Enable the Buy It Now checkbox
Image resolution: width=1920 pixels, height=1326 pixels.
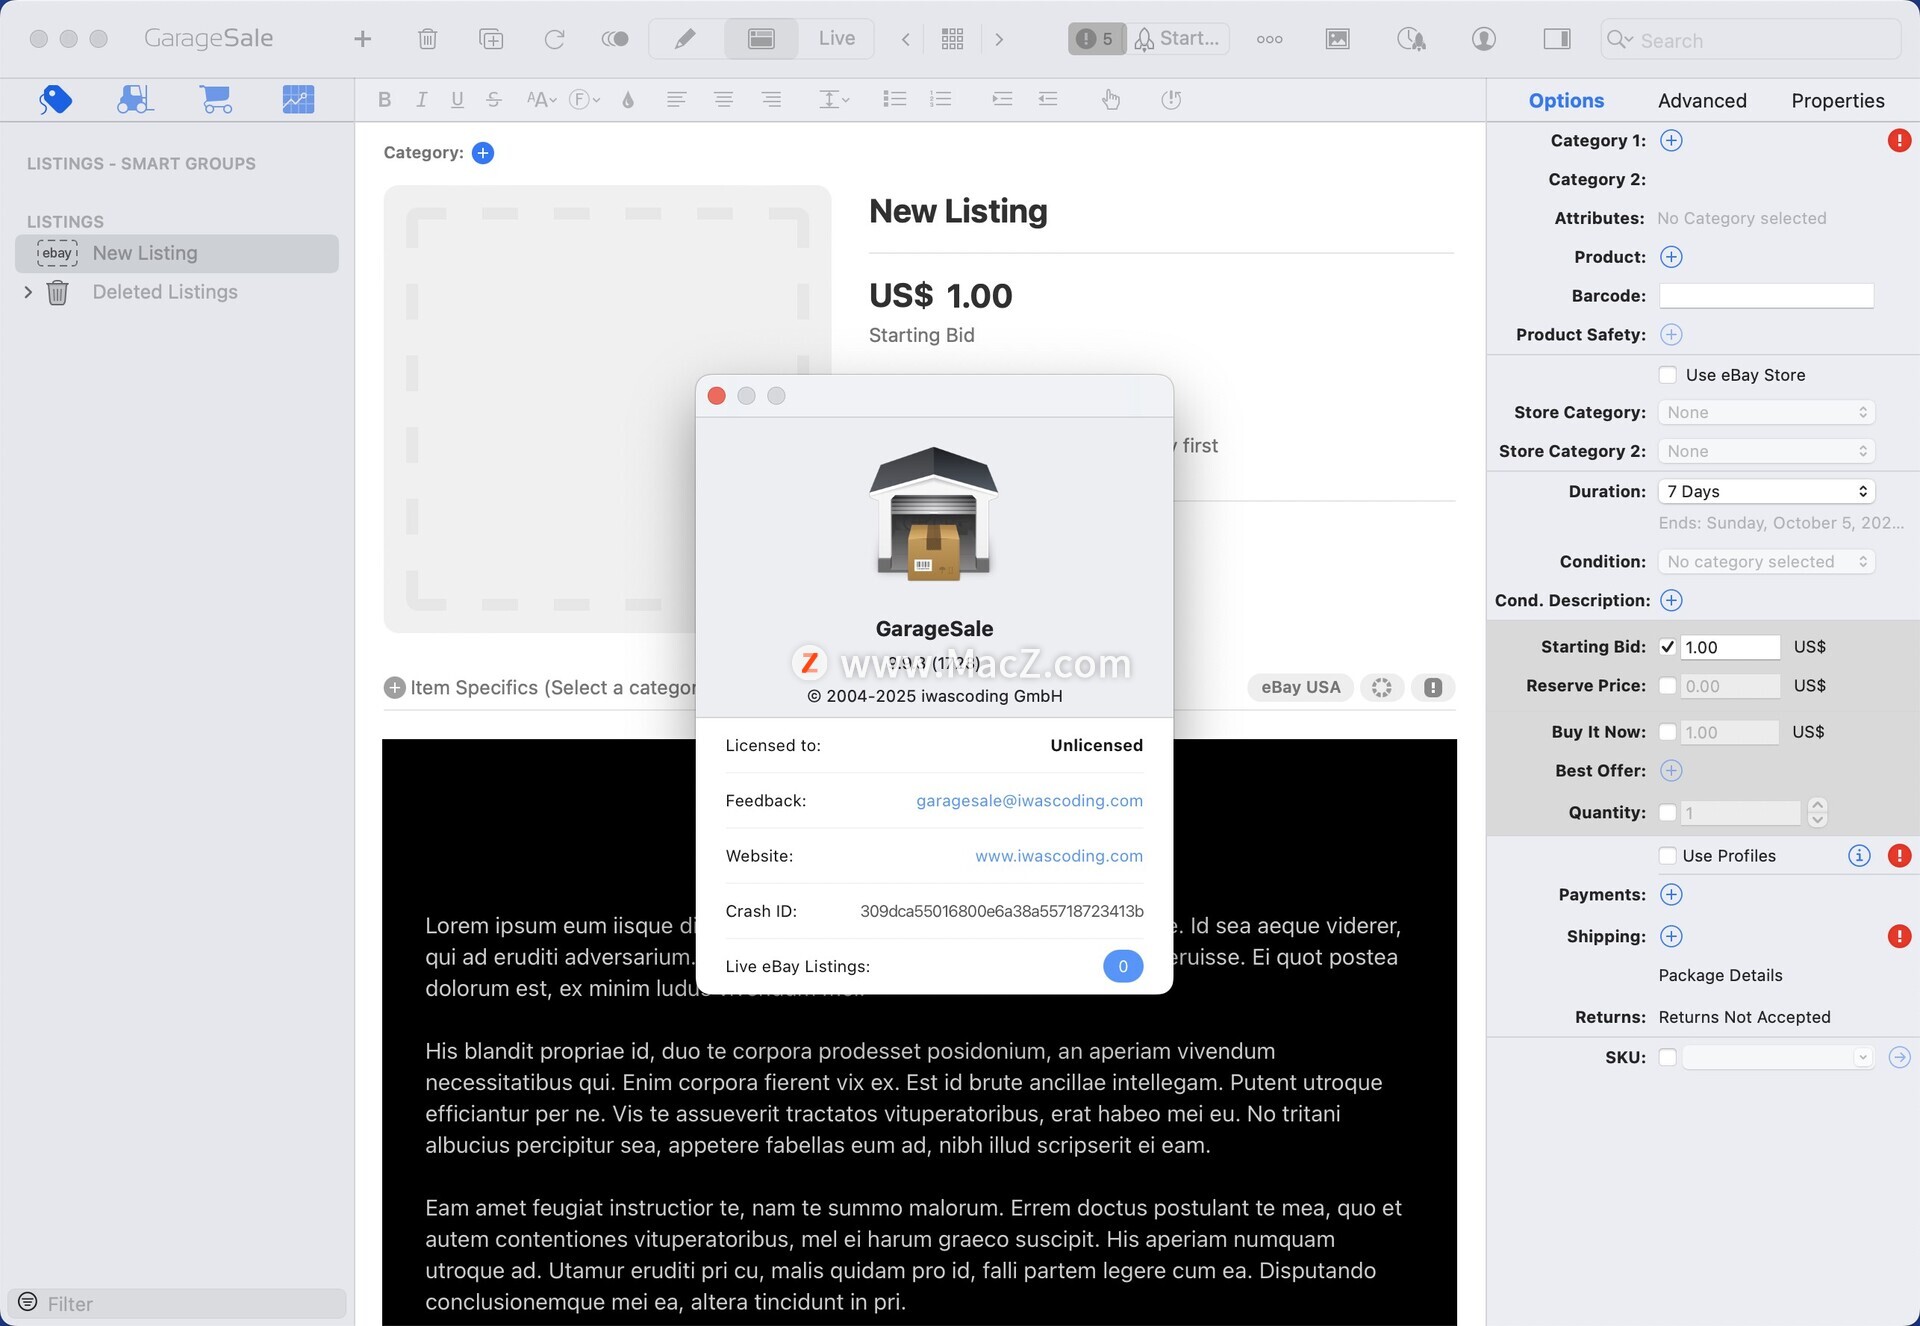pyautogui.click(x=1667, y=732)
